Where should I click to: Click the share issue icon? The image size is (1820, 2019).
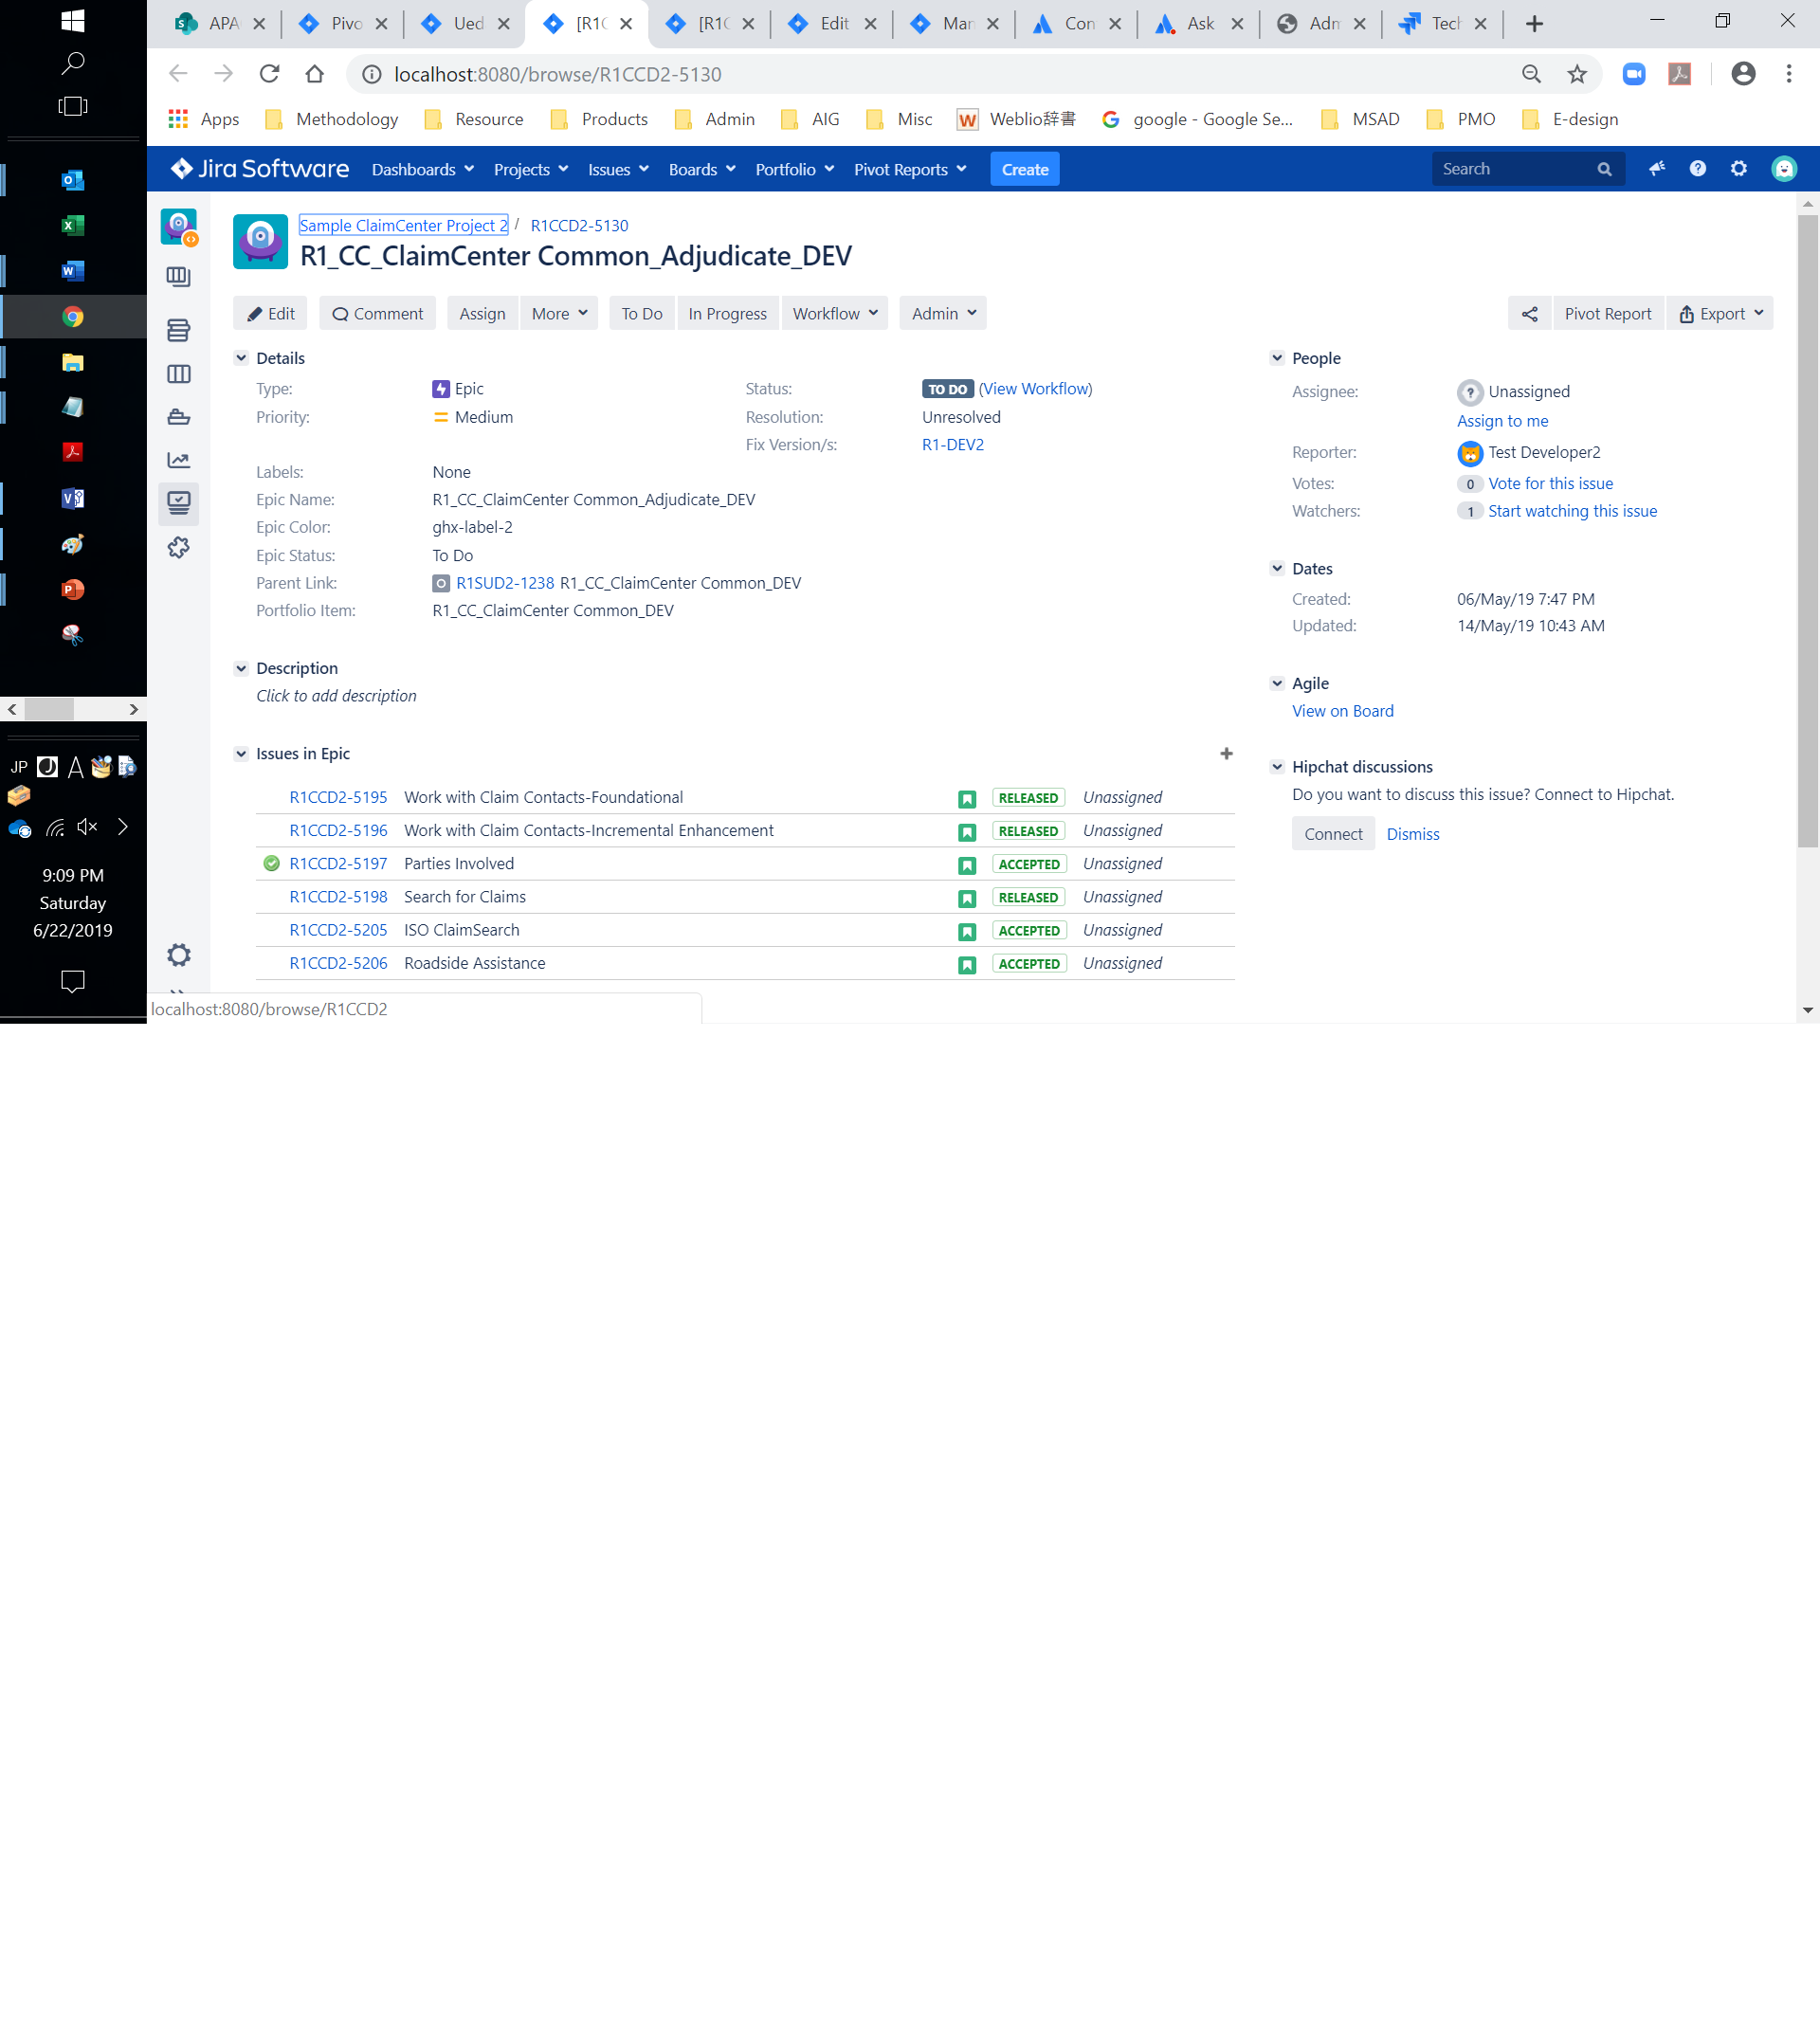point(1529,314)
